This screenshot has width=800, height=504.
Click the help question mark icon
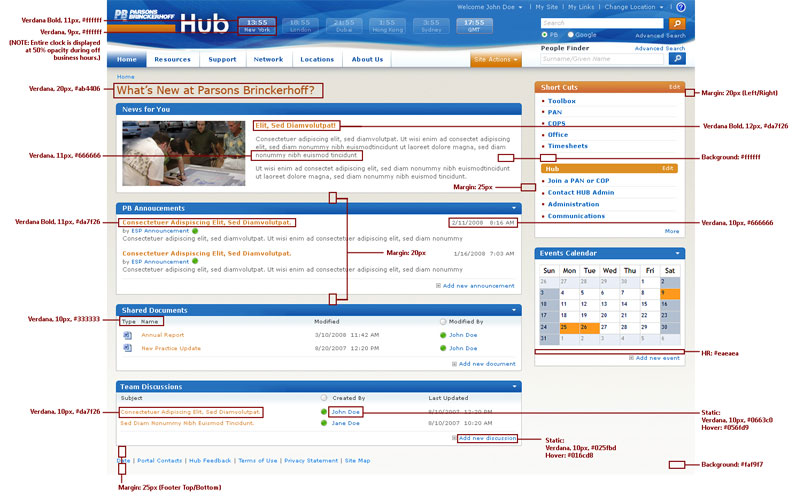[x=681, y=7]
